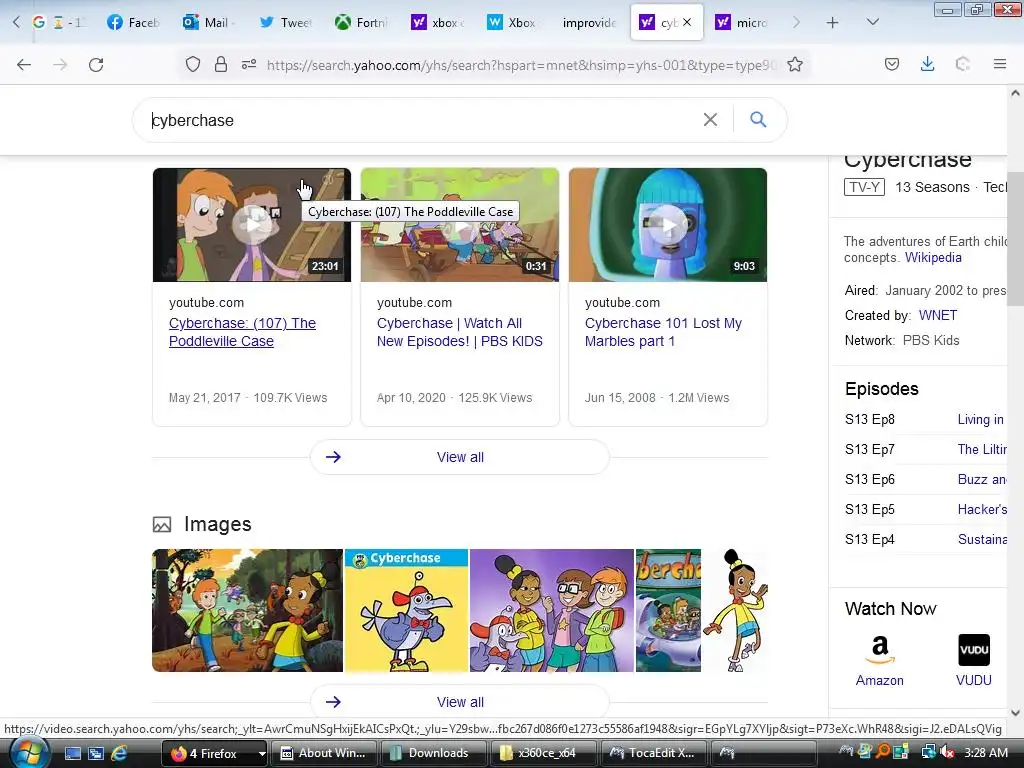The image size is (1024, 768).
Task: Click the Switch between windows icon
Action: click(96, 753)
